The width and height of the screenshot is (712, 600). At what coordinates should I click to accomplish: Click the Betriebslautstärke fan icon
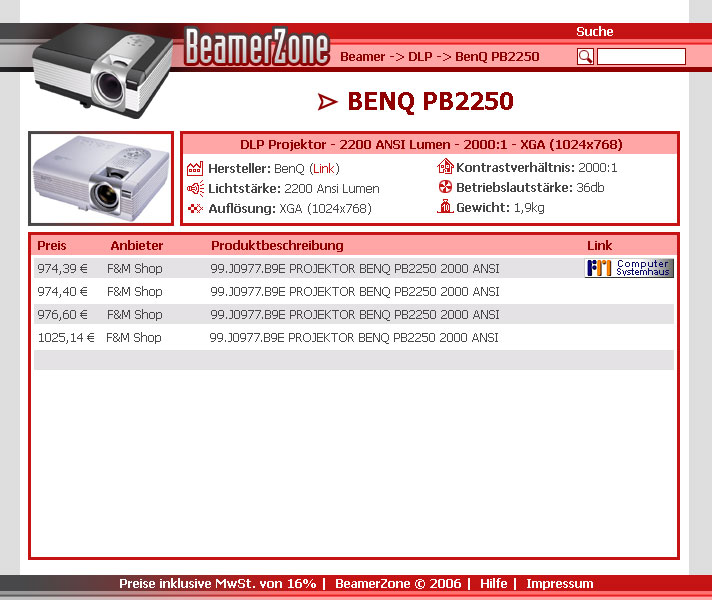pos(445,187)
